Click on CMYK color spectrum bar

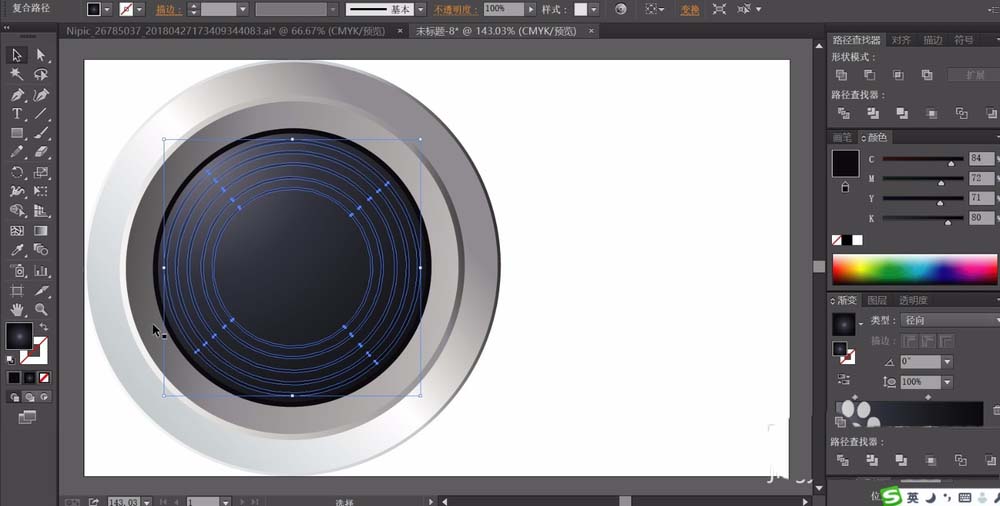coord(915,269)
